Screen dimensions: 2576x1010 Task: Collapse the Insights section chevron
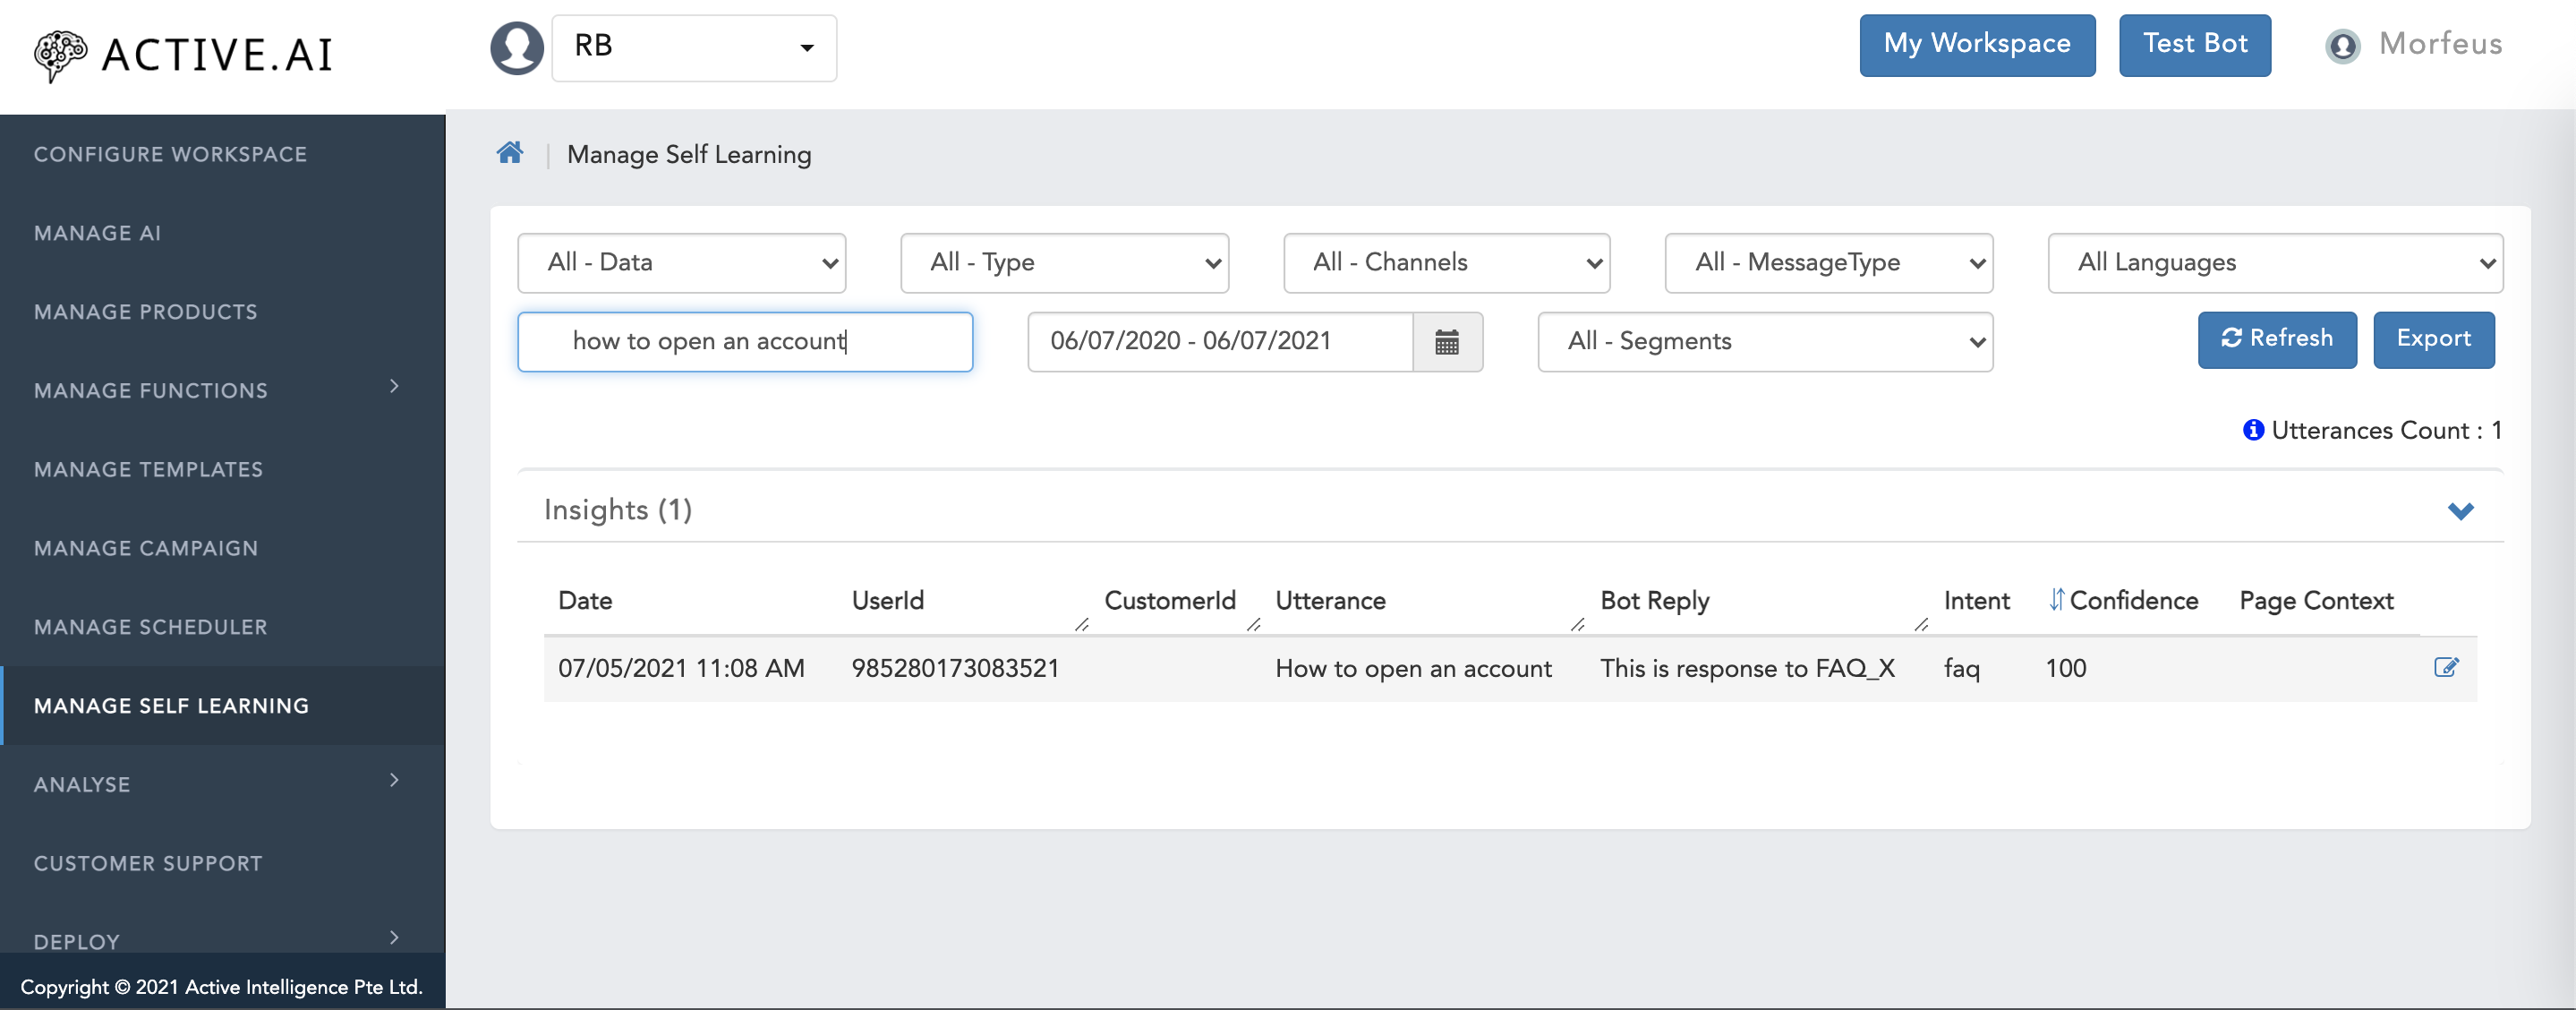pos(2460,511)
